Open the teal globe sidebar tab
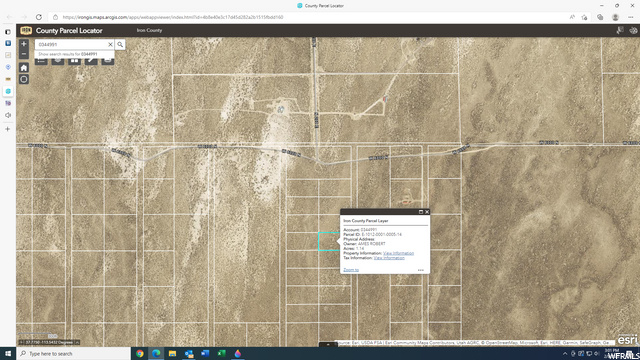Image resolution: width=640 pixels, height=360 pixels. pyautogui.click(x=8, y=91)
